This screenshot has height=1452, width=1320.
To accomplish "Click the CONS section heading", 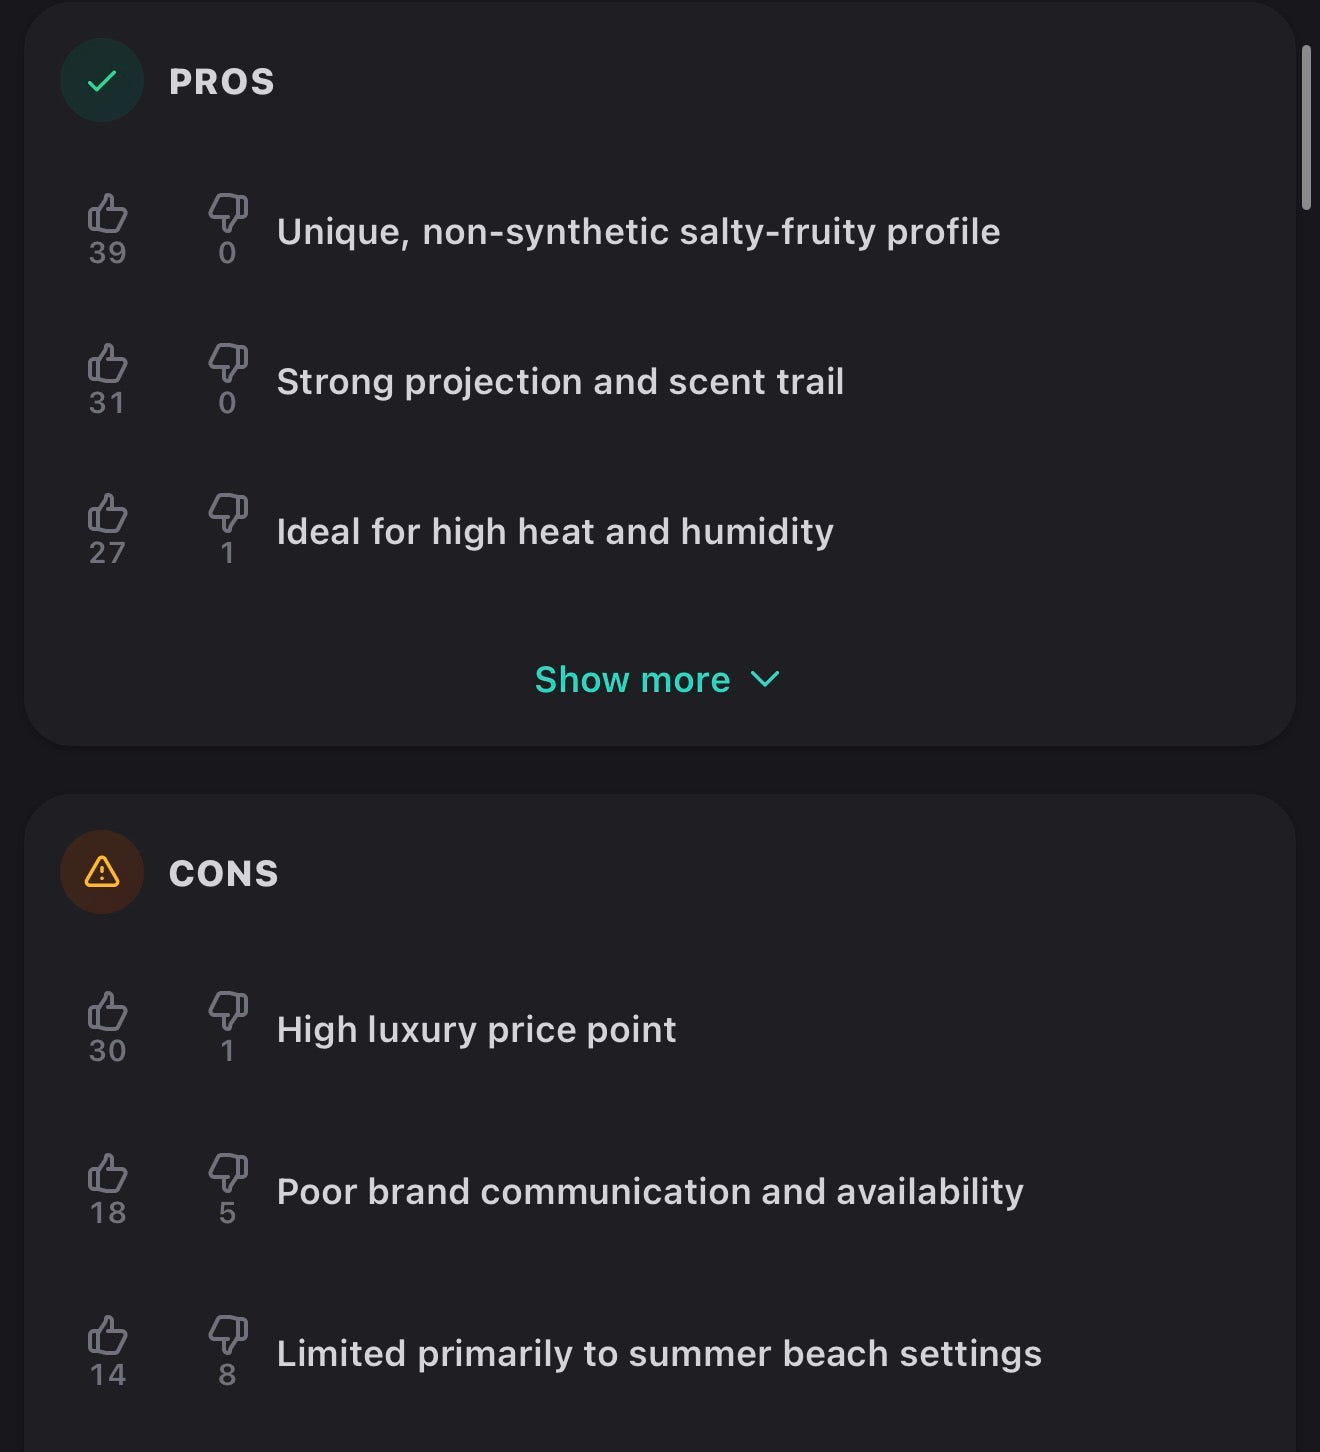I will tap(224, 874).
